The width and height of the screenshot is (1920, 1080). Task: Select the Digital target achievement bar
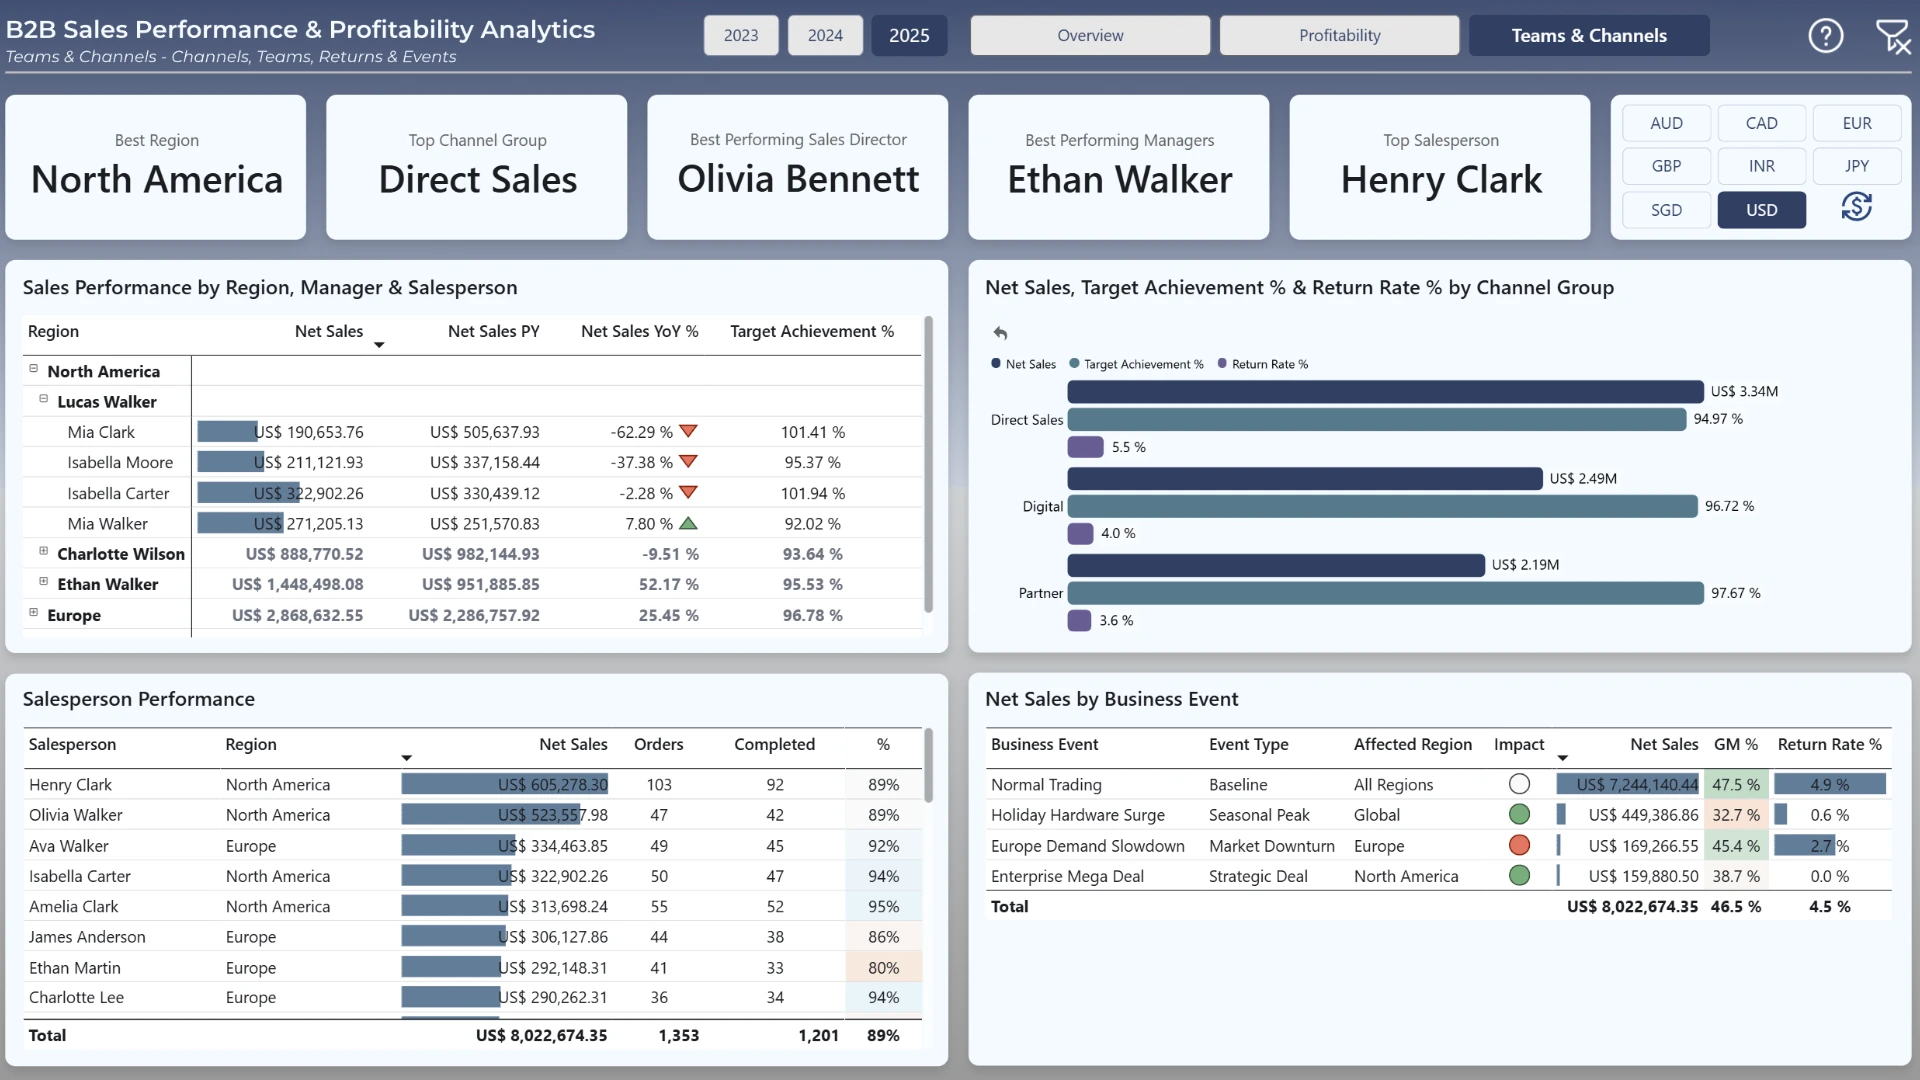click(x=1382, y=506)
